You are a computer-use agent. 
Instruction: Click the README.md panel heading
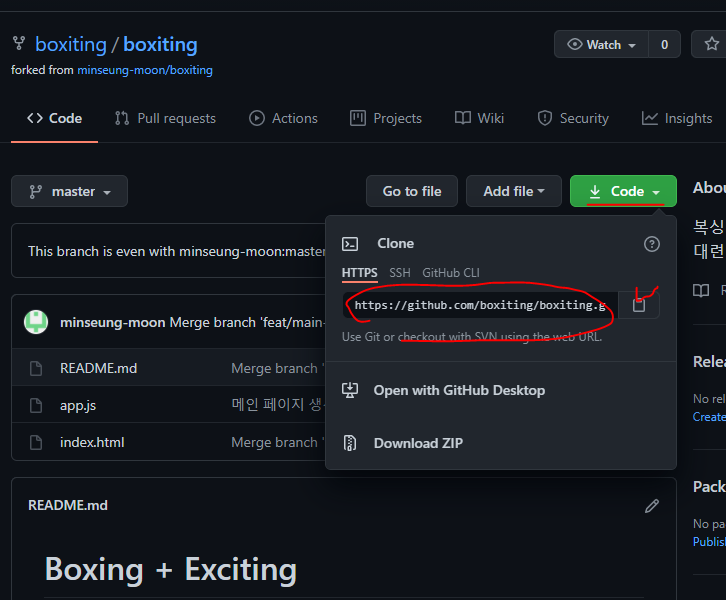coord(68,505)
